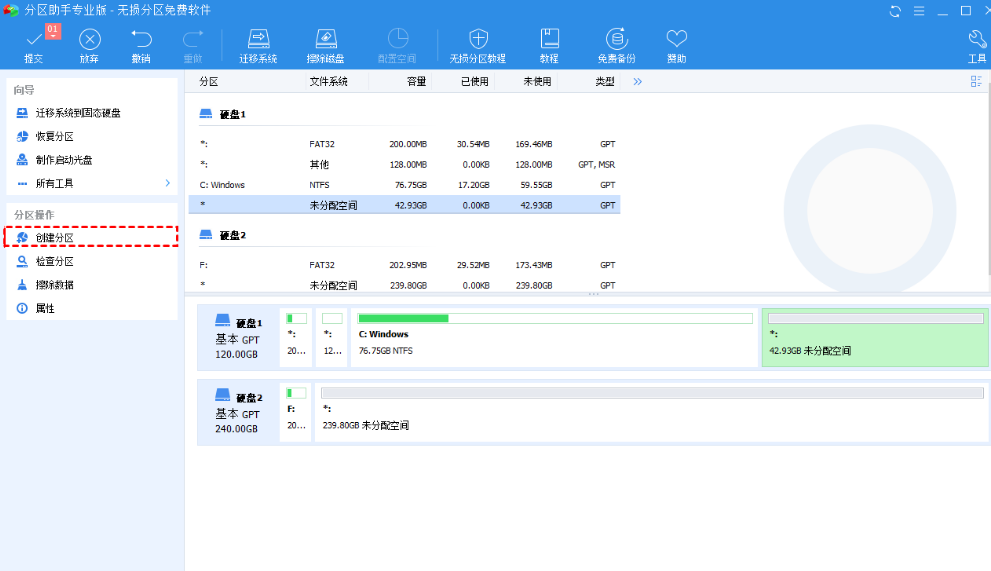Click the 教程 tutorial book icon
The height and width of the screenshot is (571, 991).
point(549,41)
